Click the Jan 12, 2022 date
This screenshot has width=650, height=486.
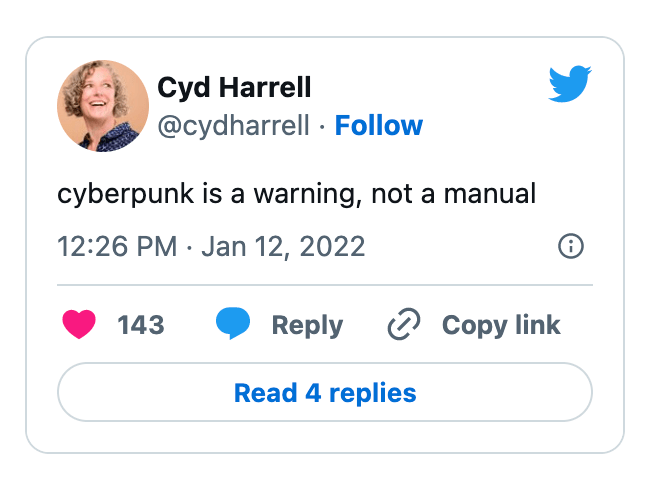click(283, 246)
